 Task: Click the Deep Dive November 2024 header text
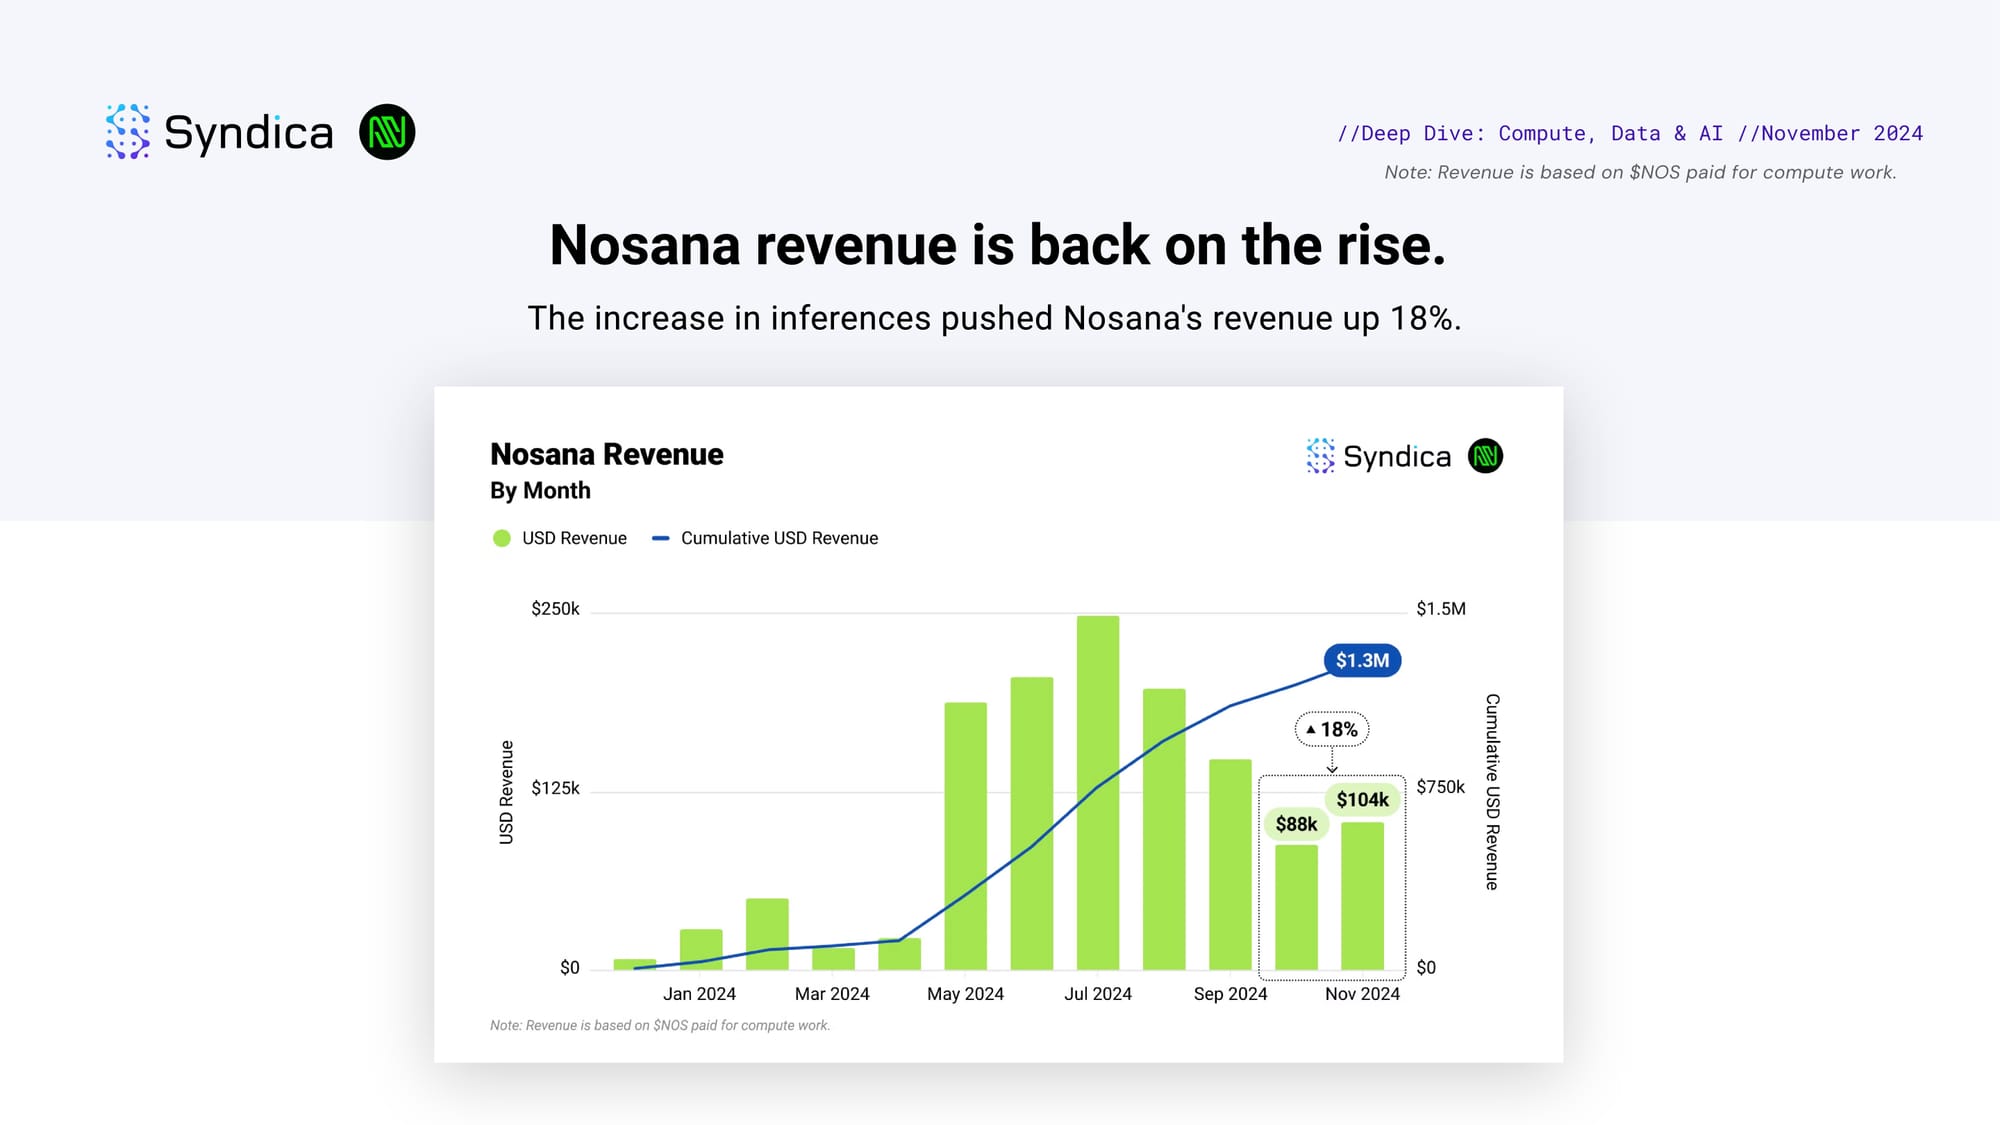point(1630,133)
